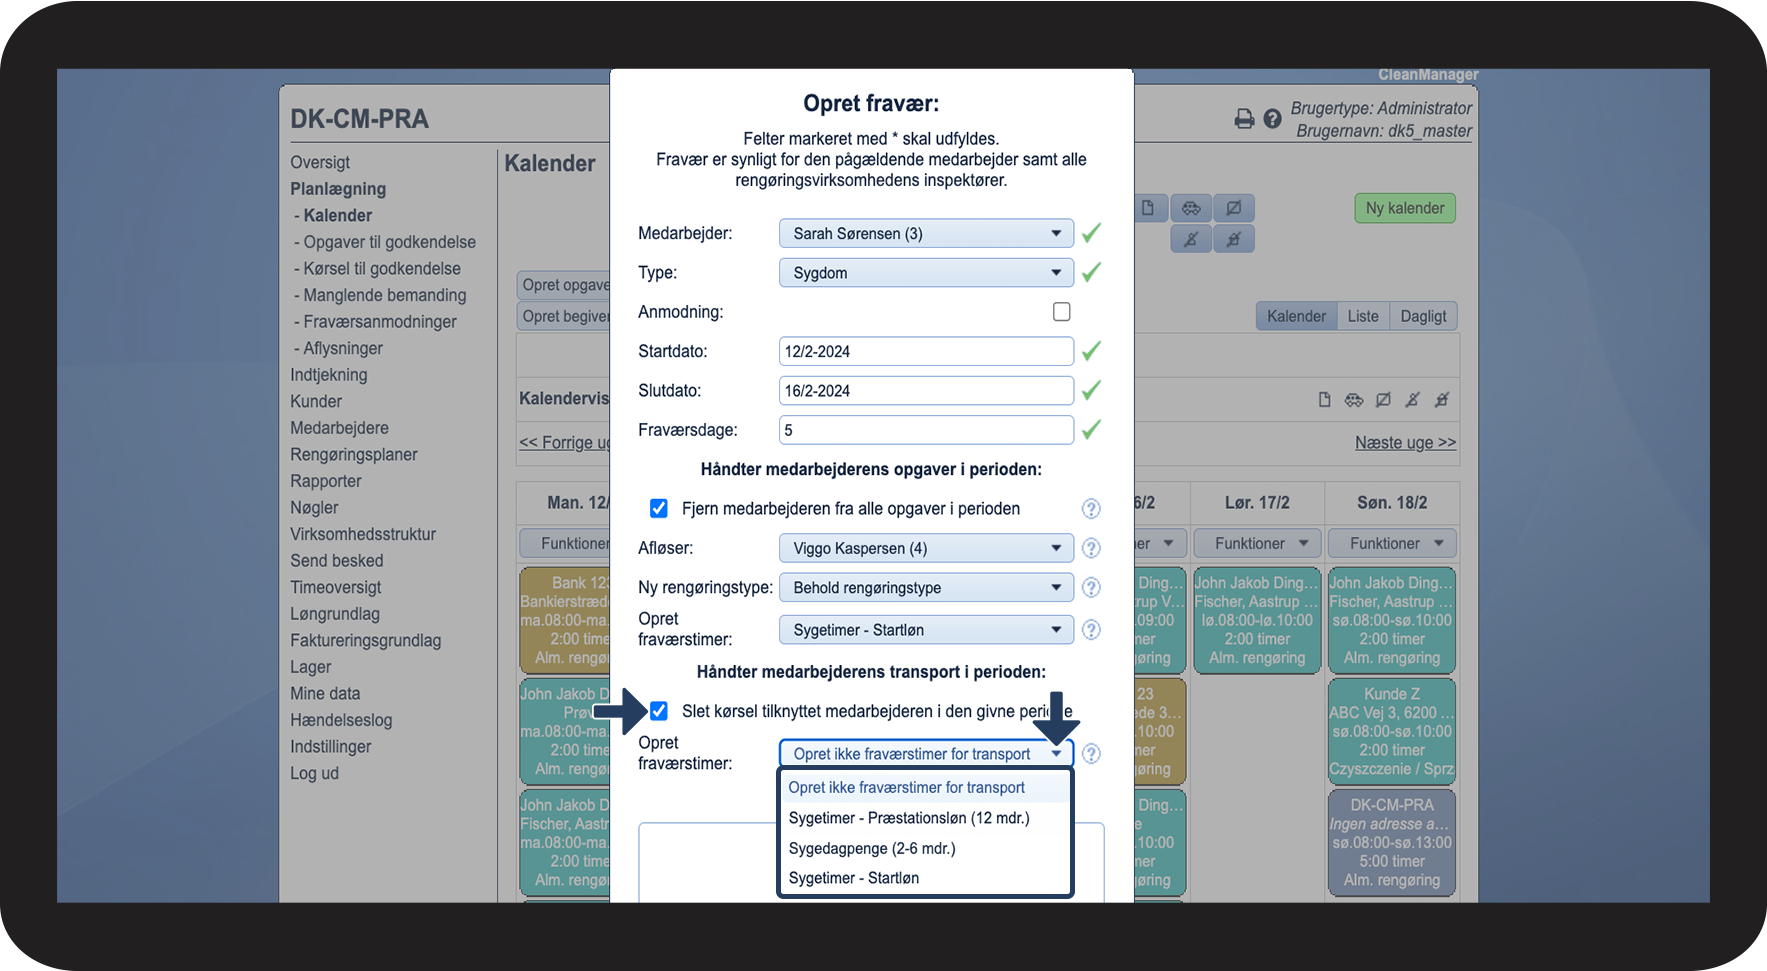Viewport: 1767px width, 971px height.
Task: Open the help question mark beside printer
Action: coord(1272,119)
